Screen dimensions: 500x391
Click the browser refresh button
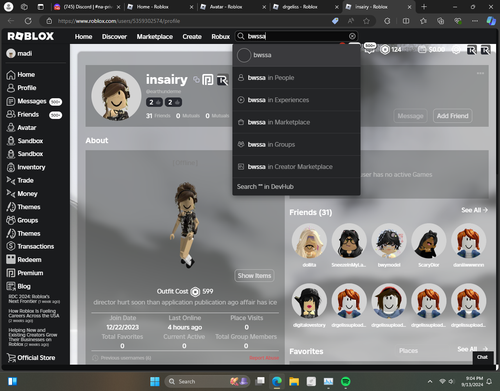[x=28, y=21]
